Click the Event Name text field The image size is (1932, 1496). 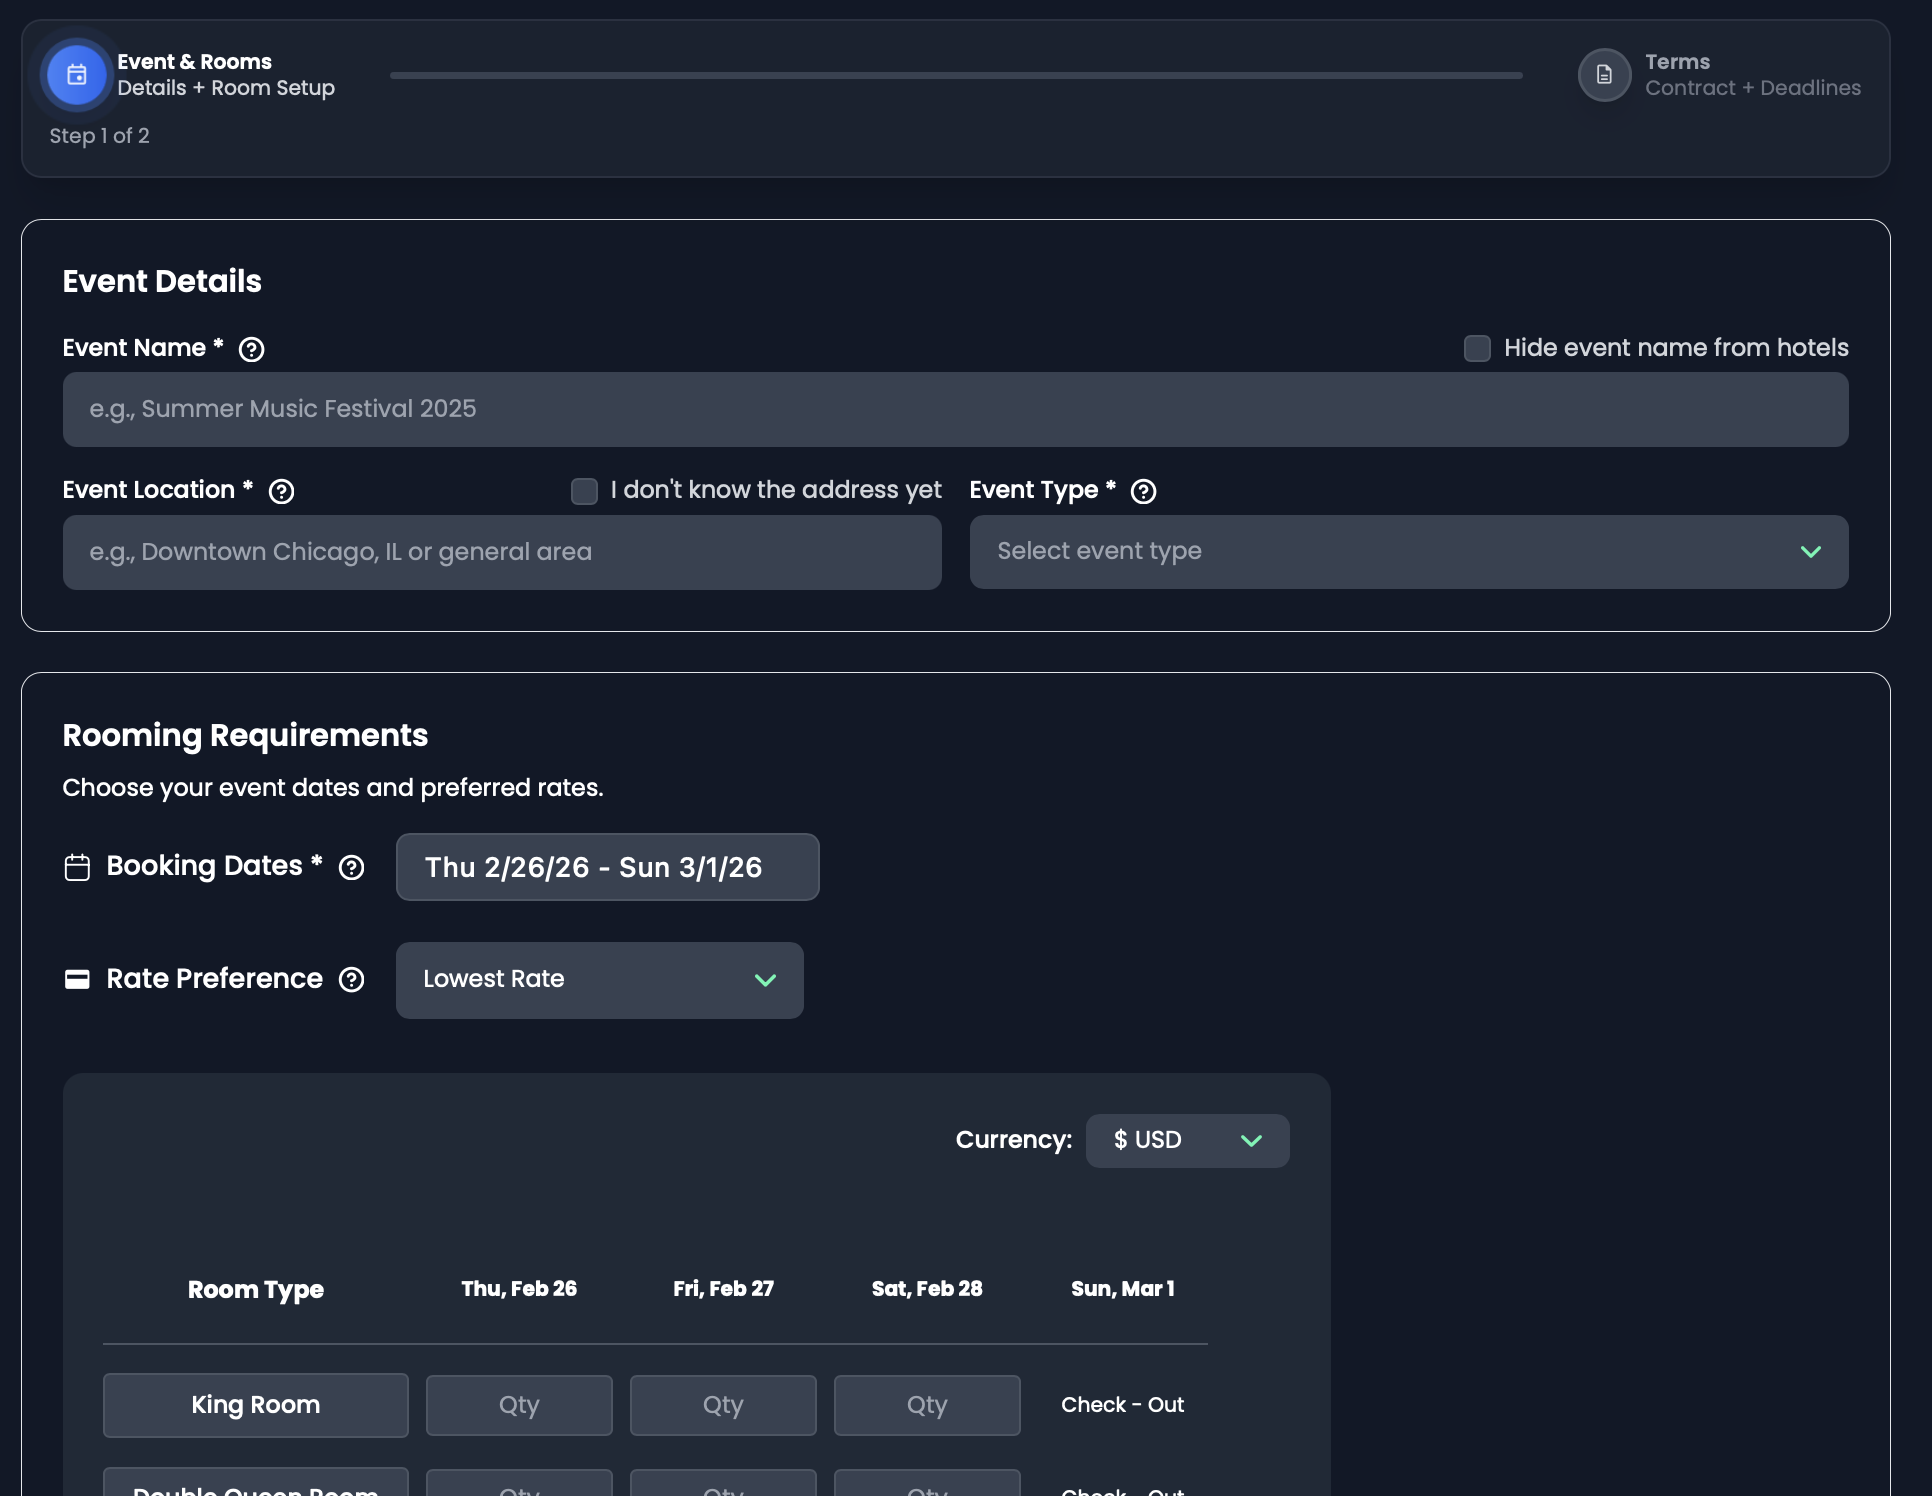955,410
